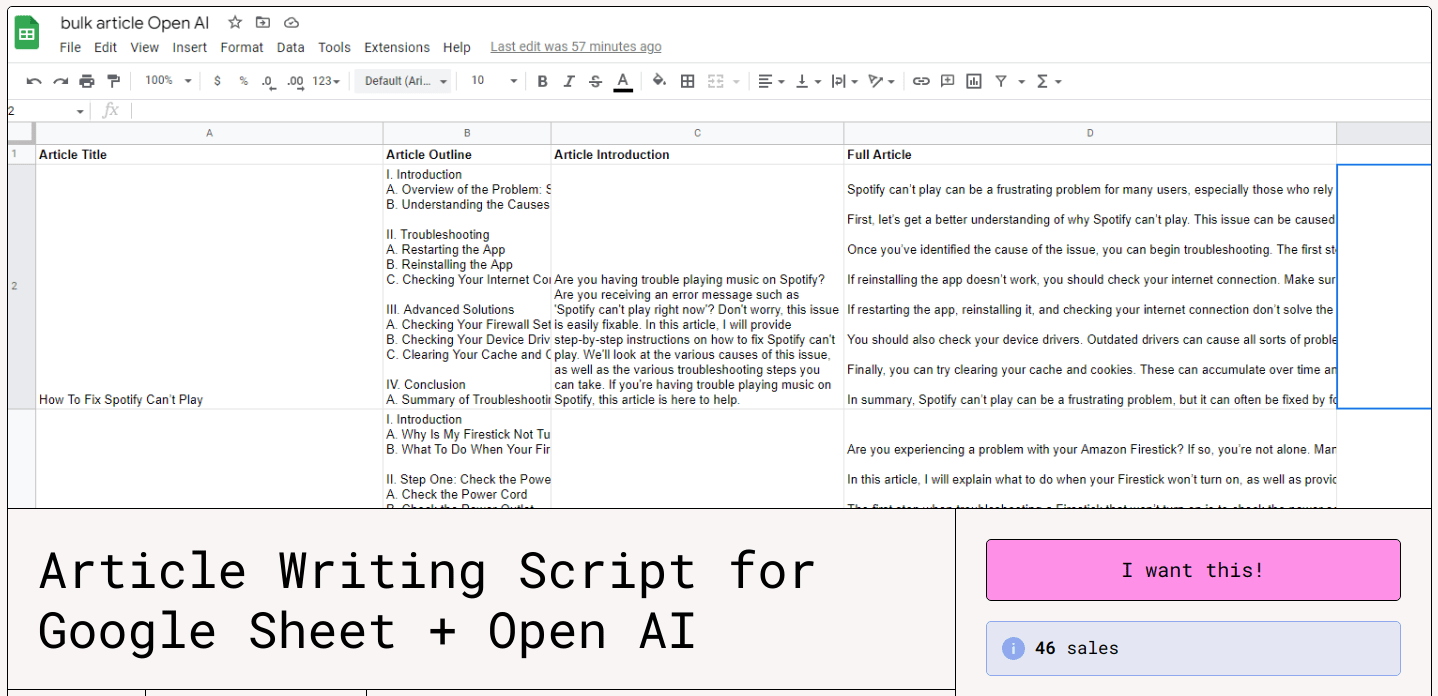
Task: Open the Format menu
Action: [x=242, y=47]
